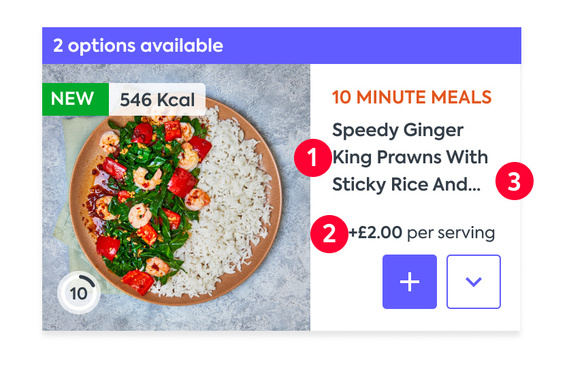The image size is (569, 375).
Task: Click the 'per serving' text
Action: 451,233
